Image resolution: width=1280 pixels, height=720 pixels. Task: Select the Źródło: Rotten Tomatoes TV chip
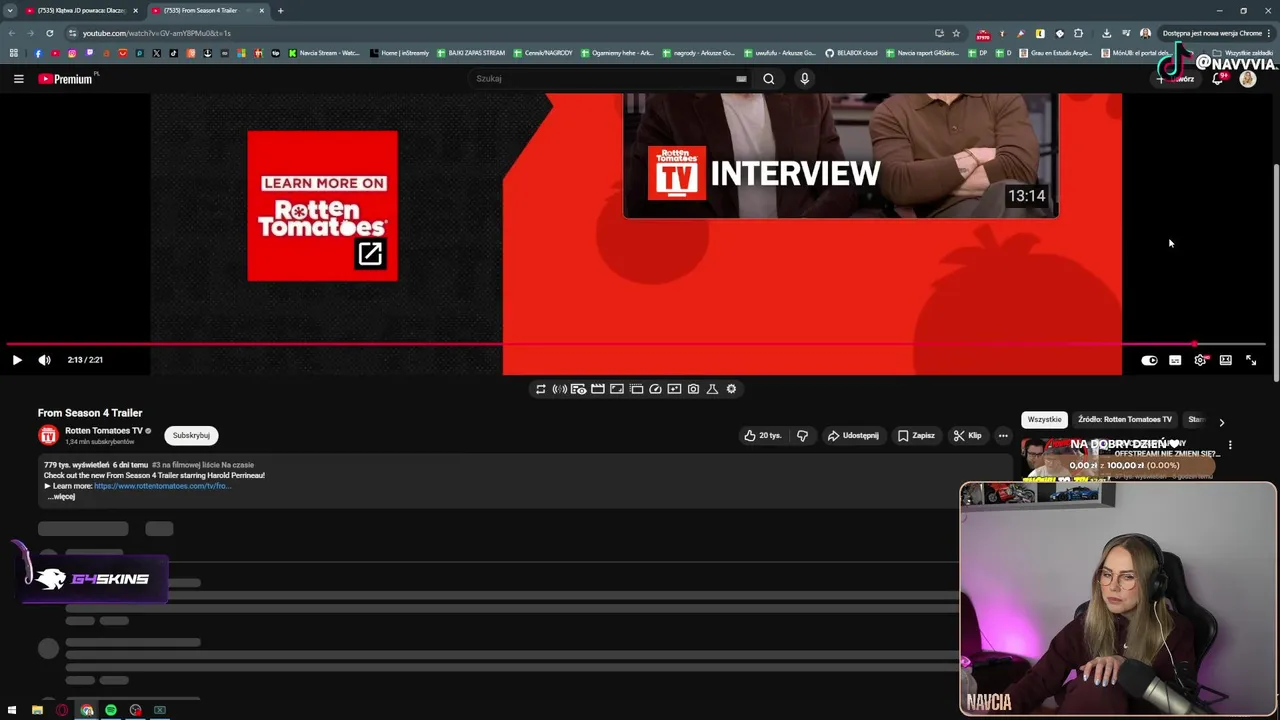coord(1125,420)
